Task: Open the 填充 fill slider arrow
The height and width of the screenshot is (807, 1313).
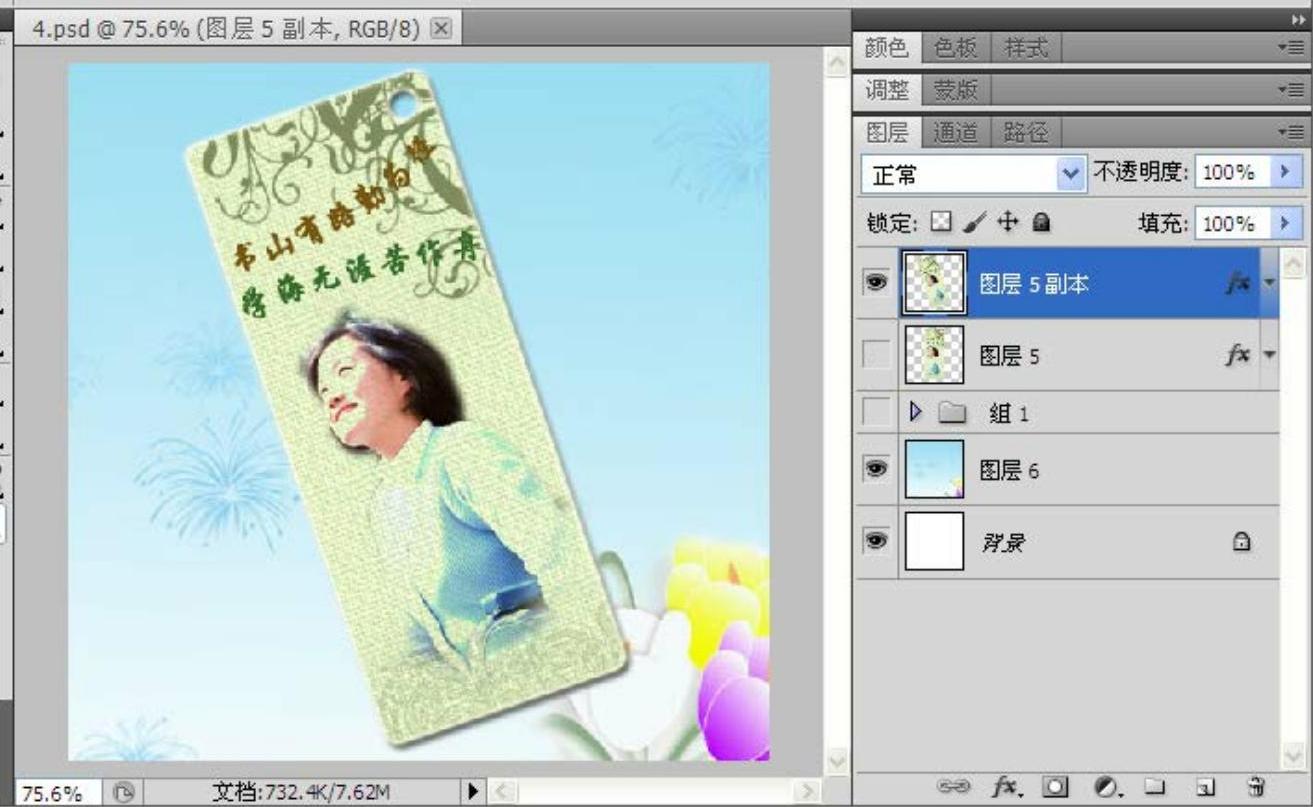Action: point(1284,223)
